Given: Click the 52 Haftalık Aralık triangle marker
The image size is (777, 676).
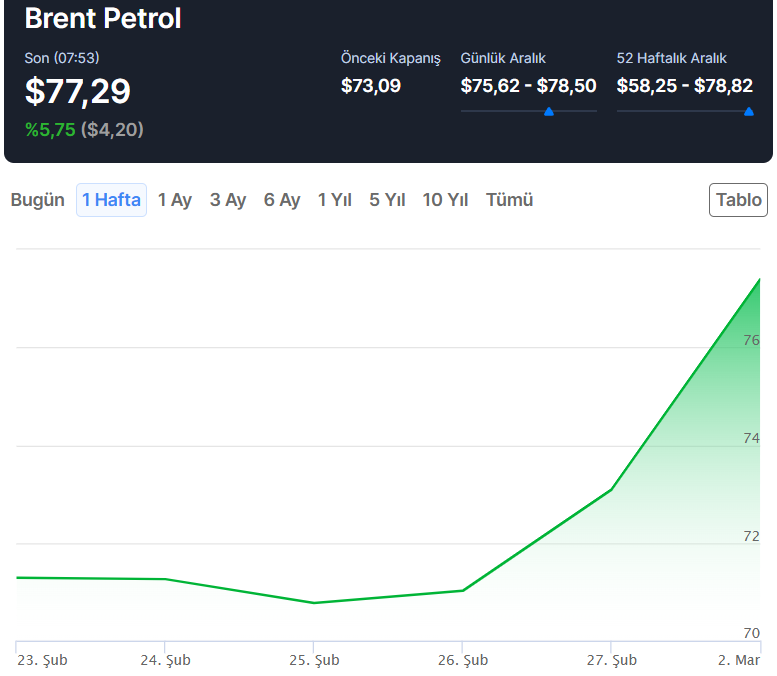Looking at the screenshot, I should coord(749,112).
